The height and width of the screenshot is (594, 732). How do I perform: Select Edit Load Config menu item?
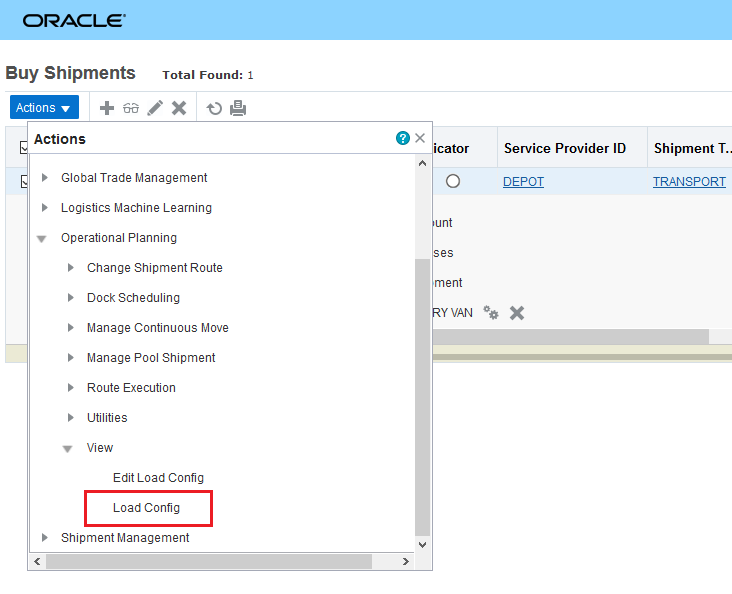tap(158, 478)
